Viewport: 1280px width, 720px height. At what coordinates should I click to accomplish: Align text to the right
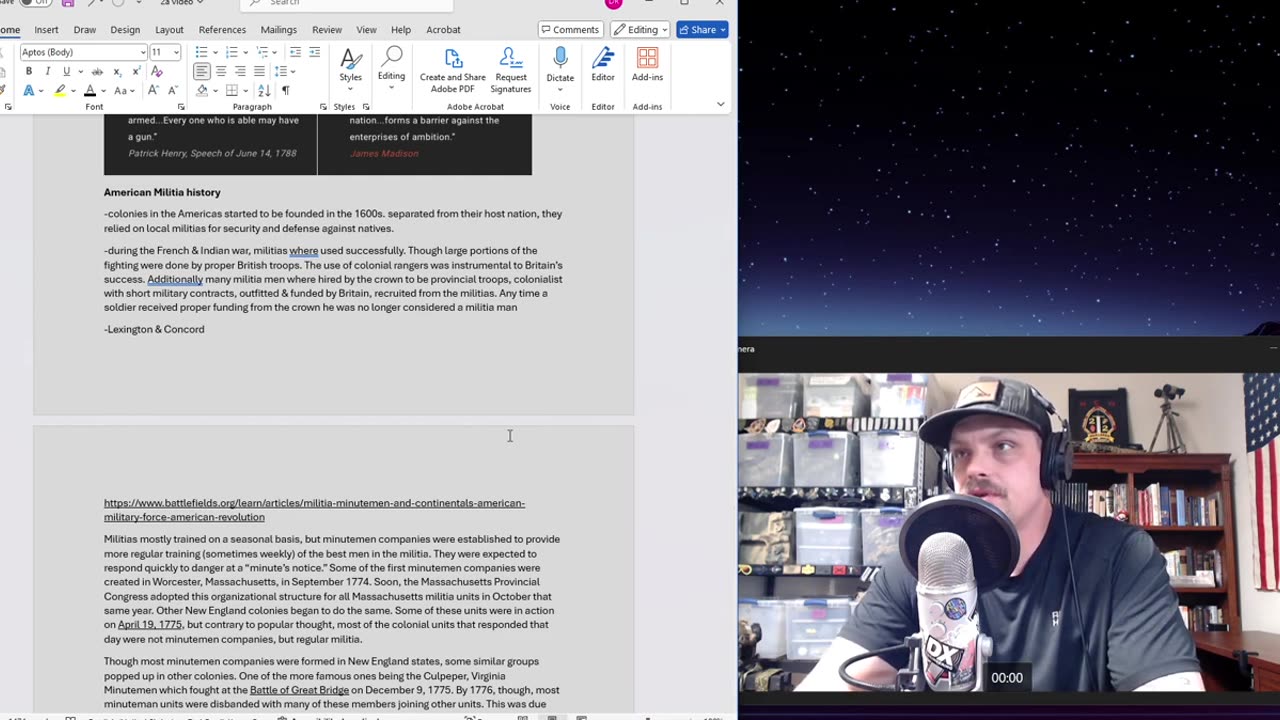(240, 71)
